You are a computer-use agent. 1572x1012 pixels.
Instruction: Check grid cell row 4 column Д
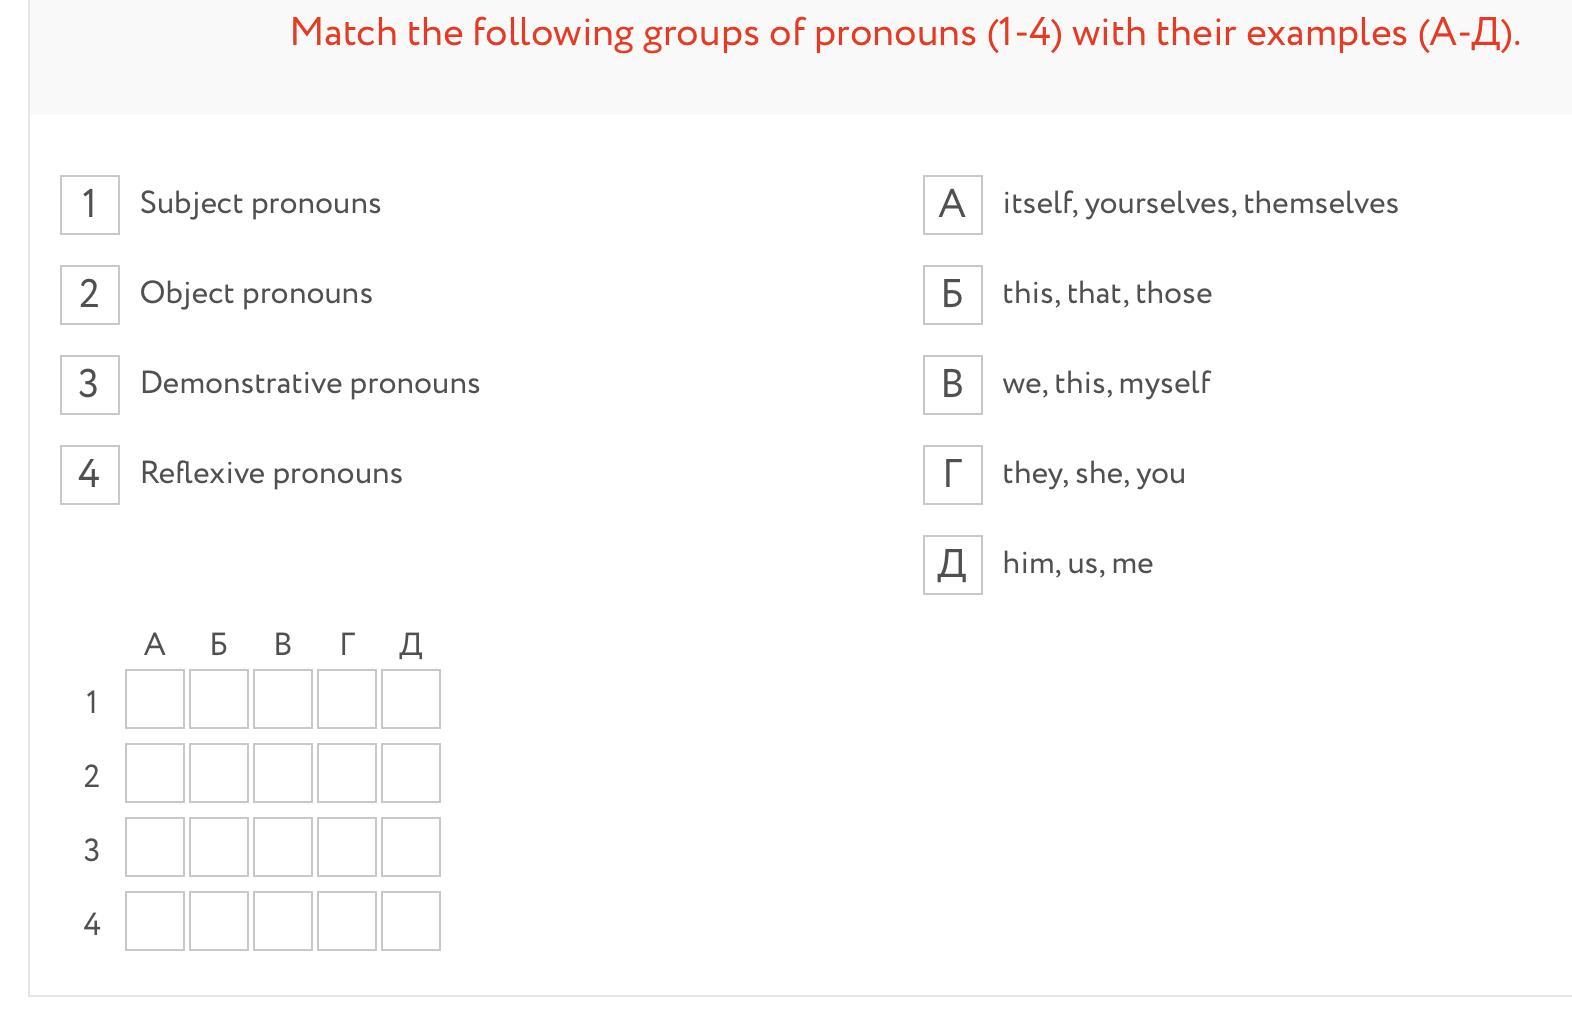(x=411, y=921)
